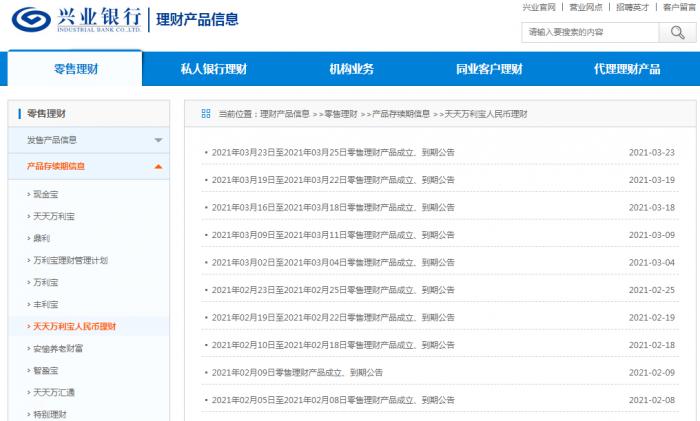700x421 pixels.
Task: Collapse the 产品存续期信息 section arrow
Action: 158,166
